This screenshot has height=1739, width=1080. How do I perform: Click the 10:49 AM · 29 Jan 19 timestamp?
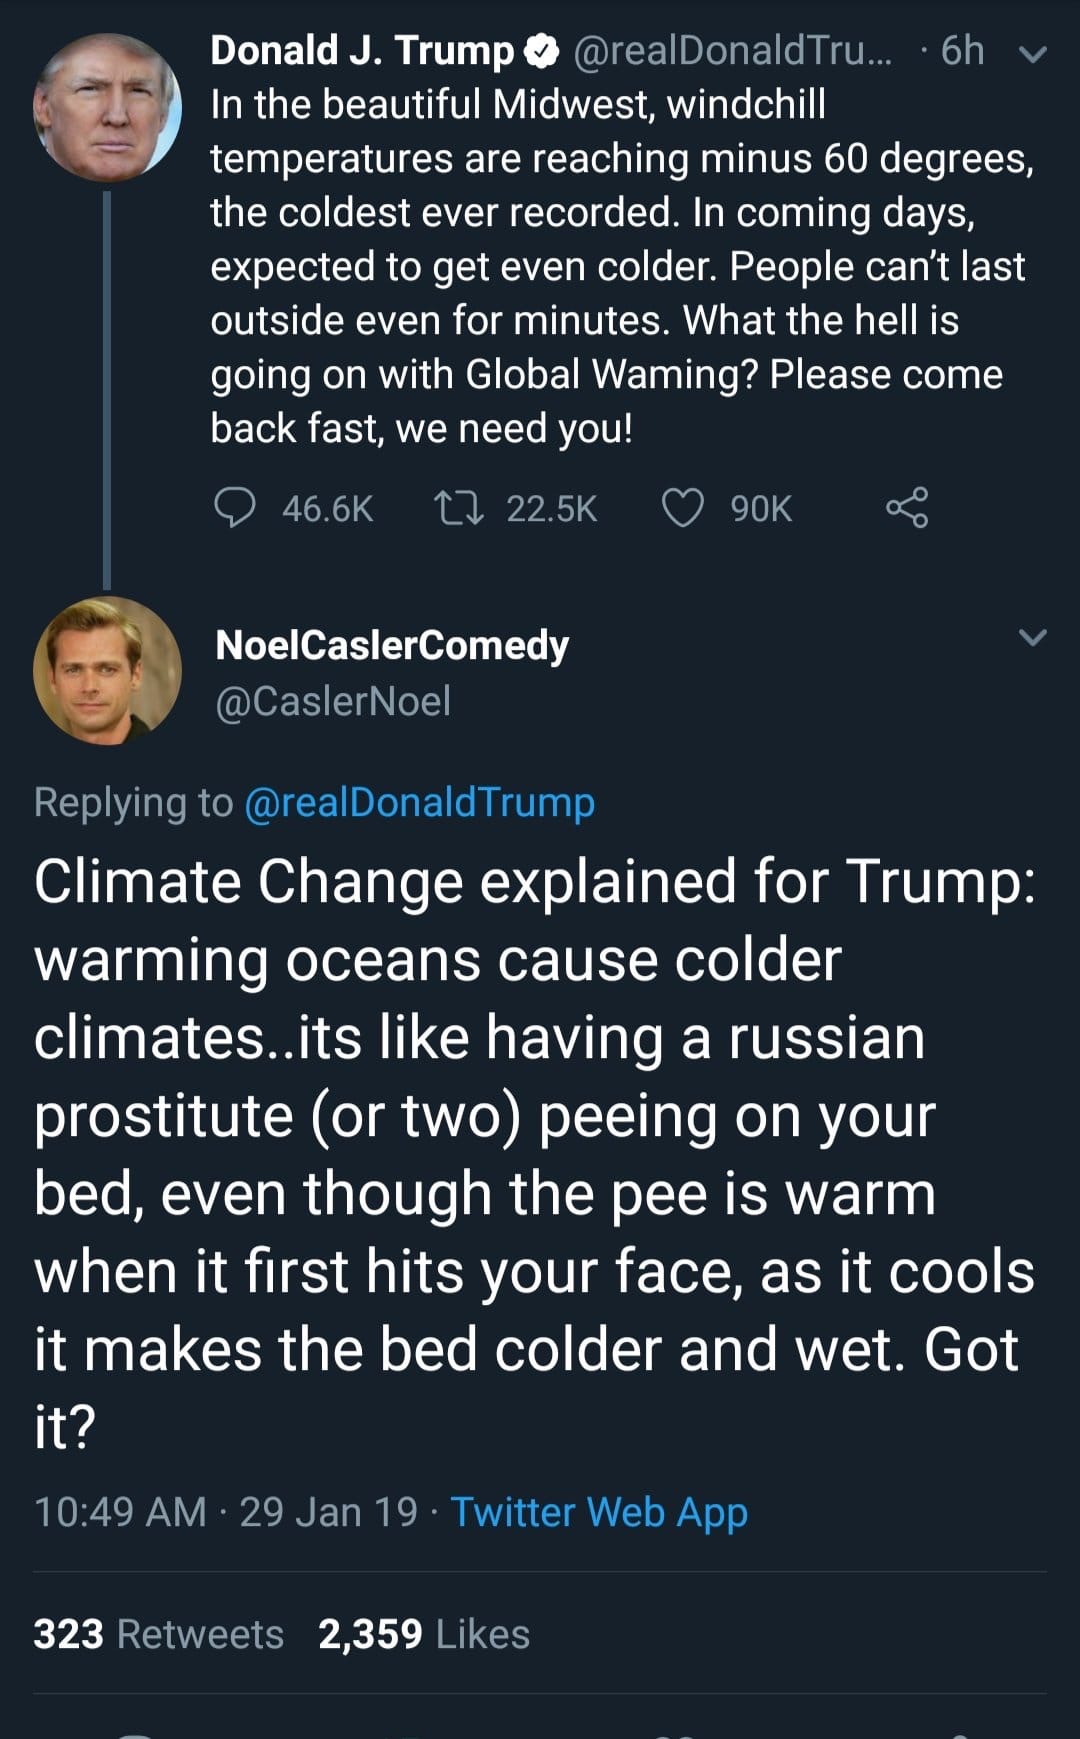click(x=226, y=1512)
